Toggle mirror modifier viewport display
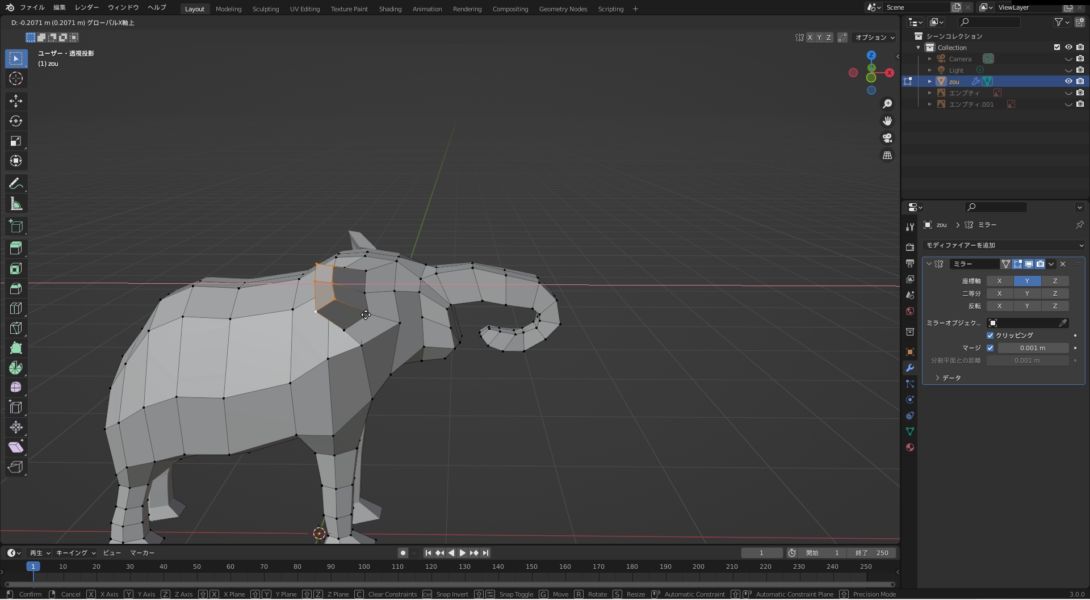This screenshot has height=600, width=1090. point(1029,264)
